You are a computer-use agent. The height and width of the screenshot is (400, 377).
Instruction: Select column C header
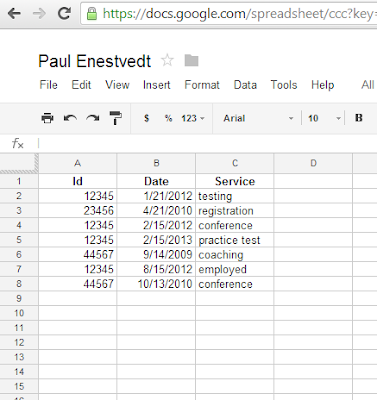(x=235, y=163)
